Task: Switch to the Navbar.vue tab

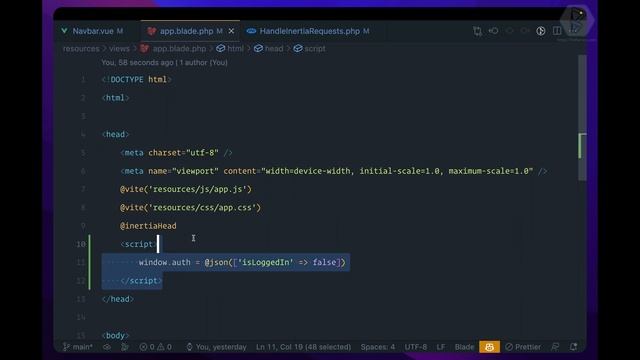Action: click(x=92, y=31)
